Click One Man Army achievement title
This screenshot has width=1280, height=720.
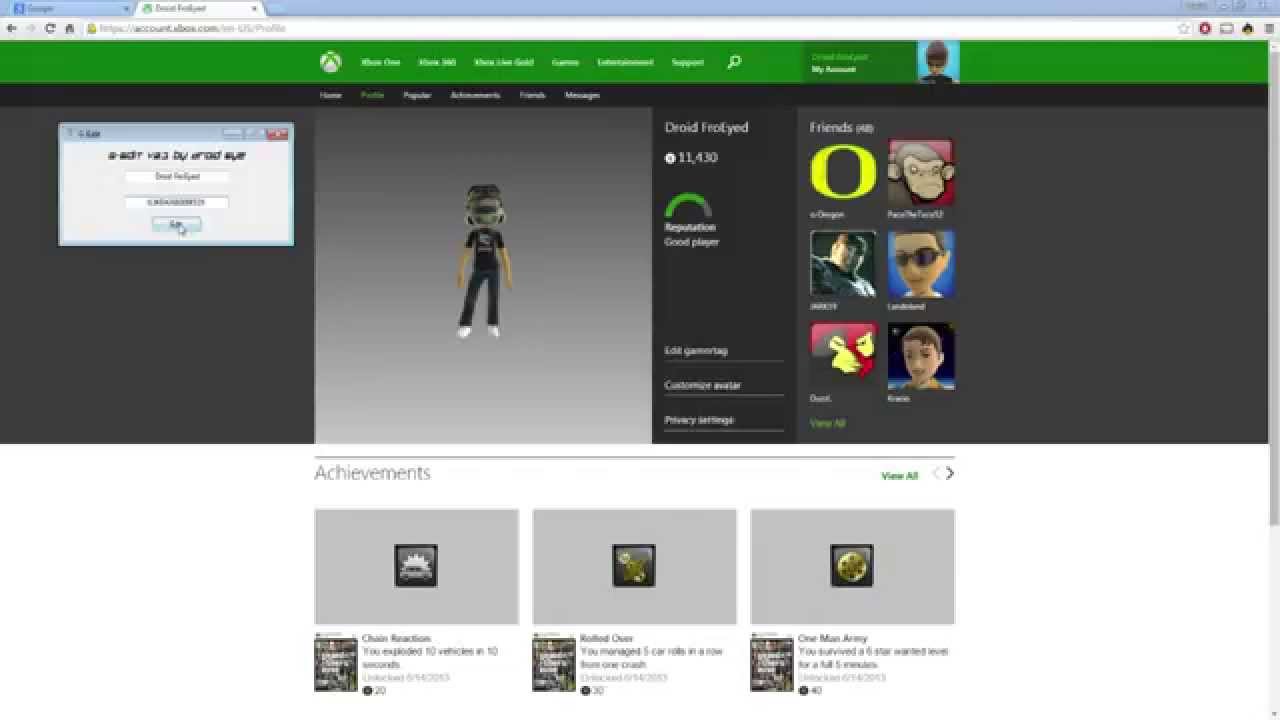click(833, 638)
